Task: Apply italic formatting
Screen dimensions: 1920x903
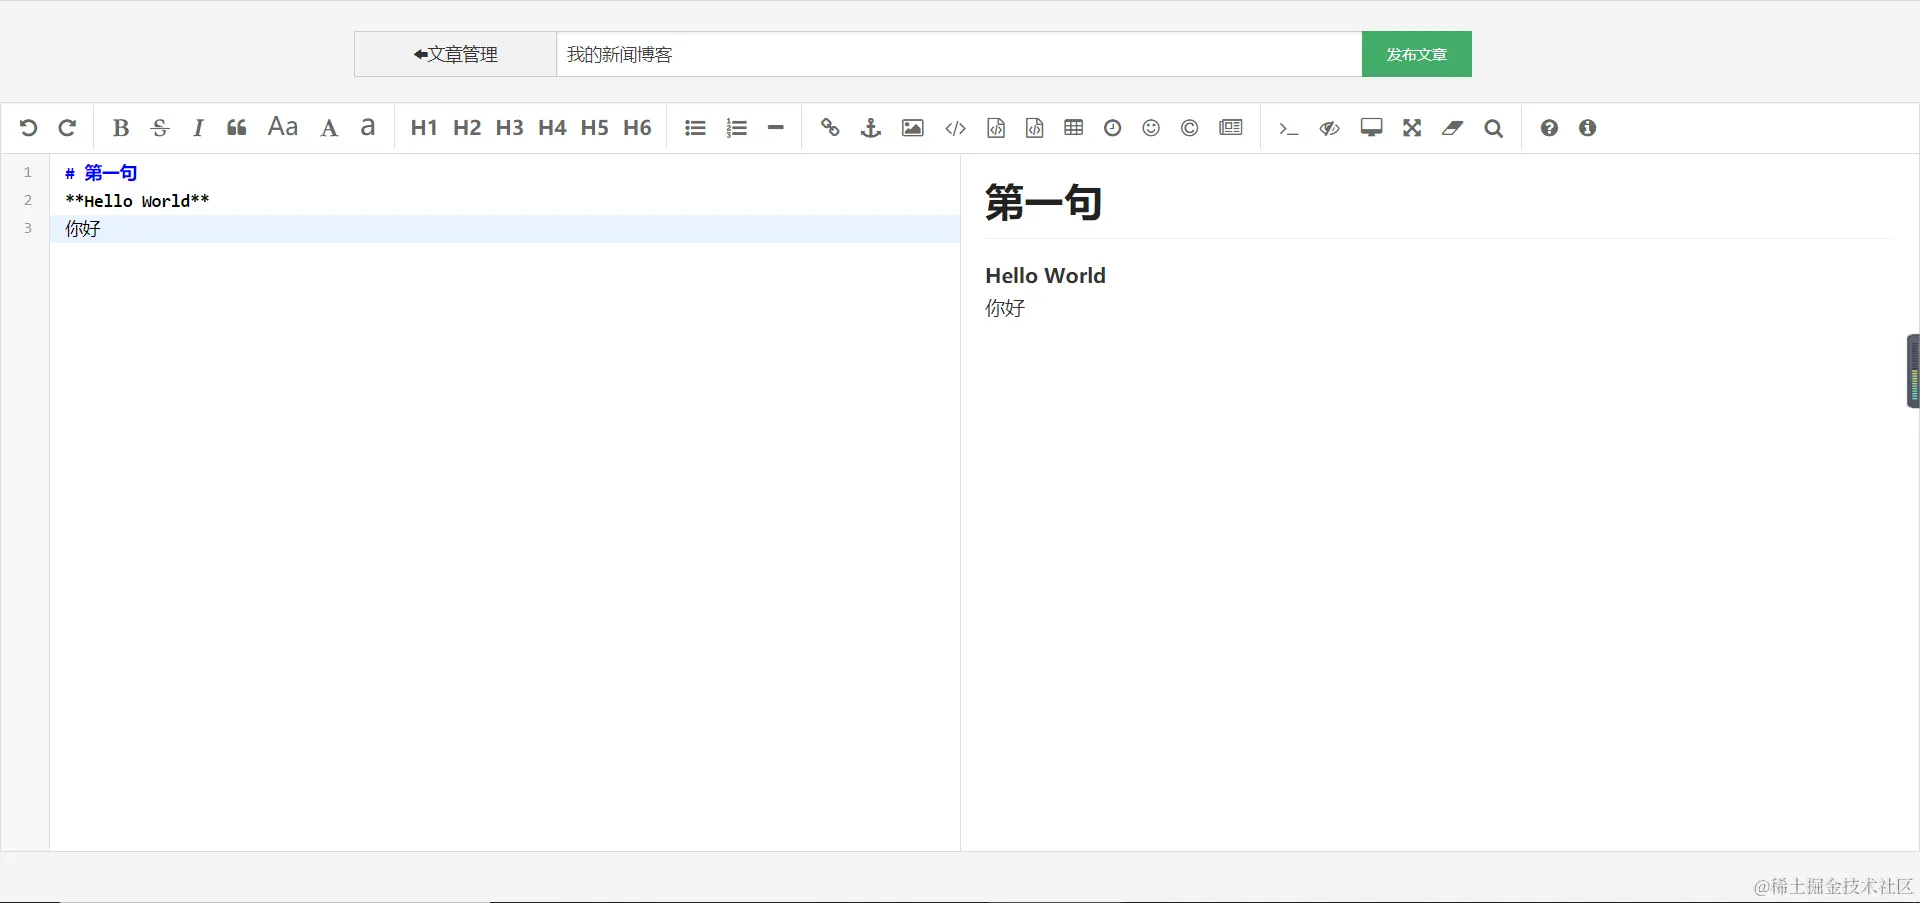Action: [198, 128]
